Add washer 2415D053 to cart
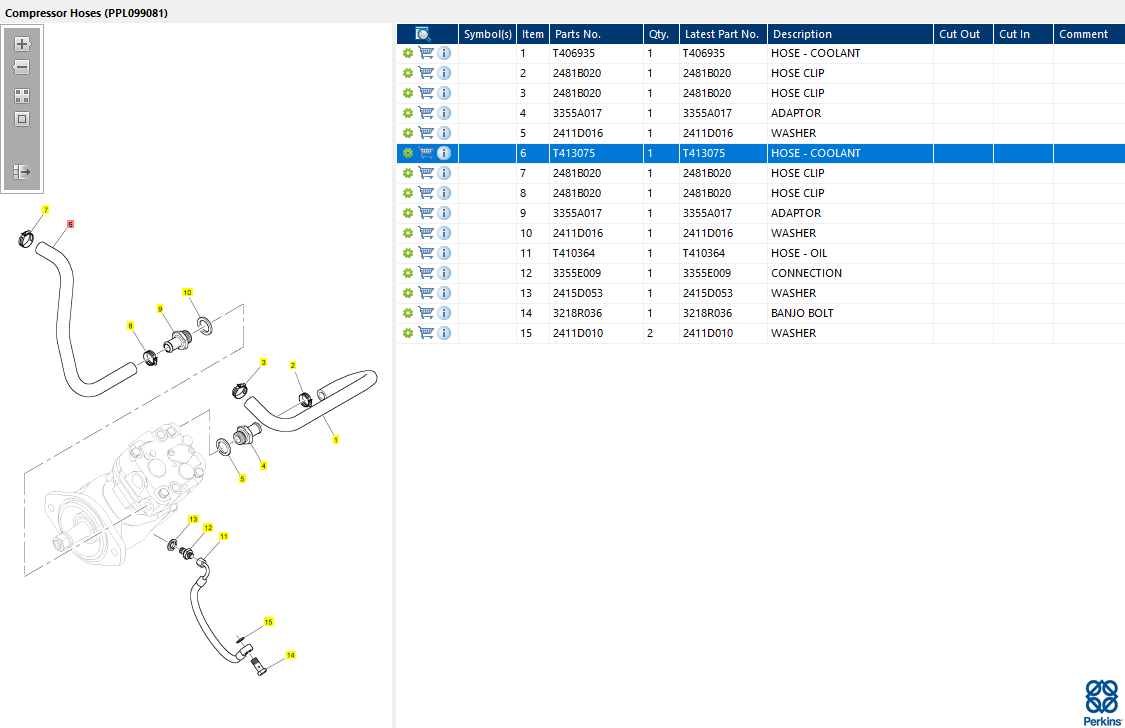 coord(426,293)
